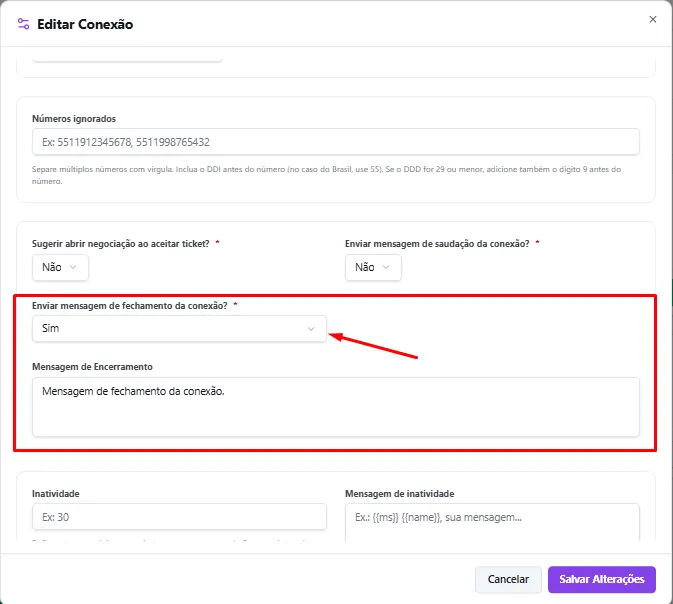Image resolution: width=673 pixels, height=604 pixels.
Task: Click into the Mensagem de inatividade text area
Action: tap(492, 522)
